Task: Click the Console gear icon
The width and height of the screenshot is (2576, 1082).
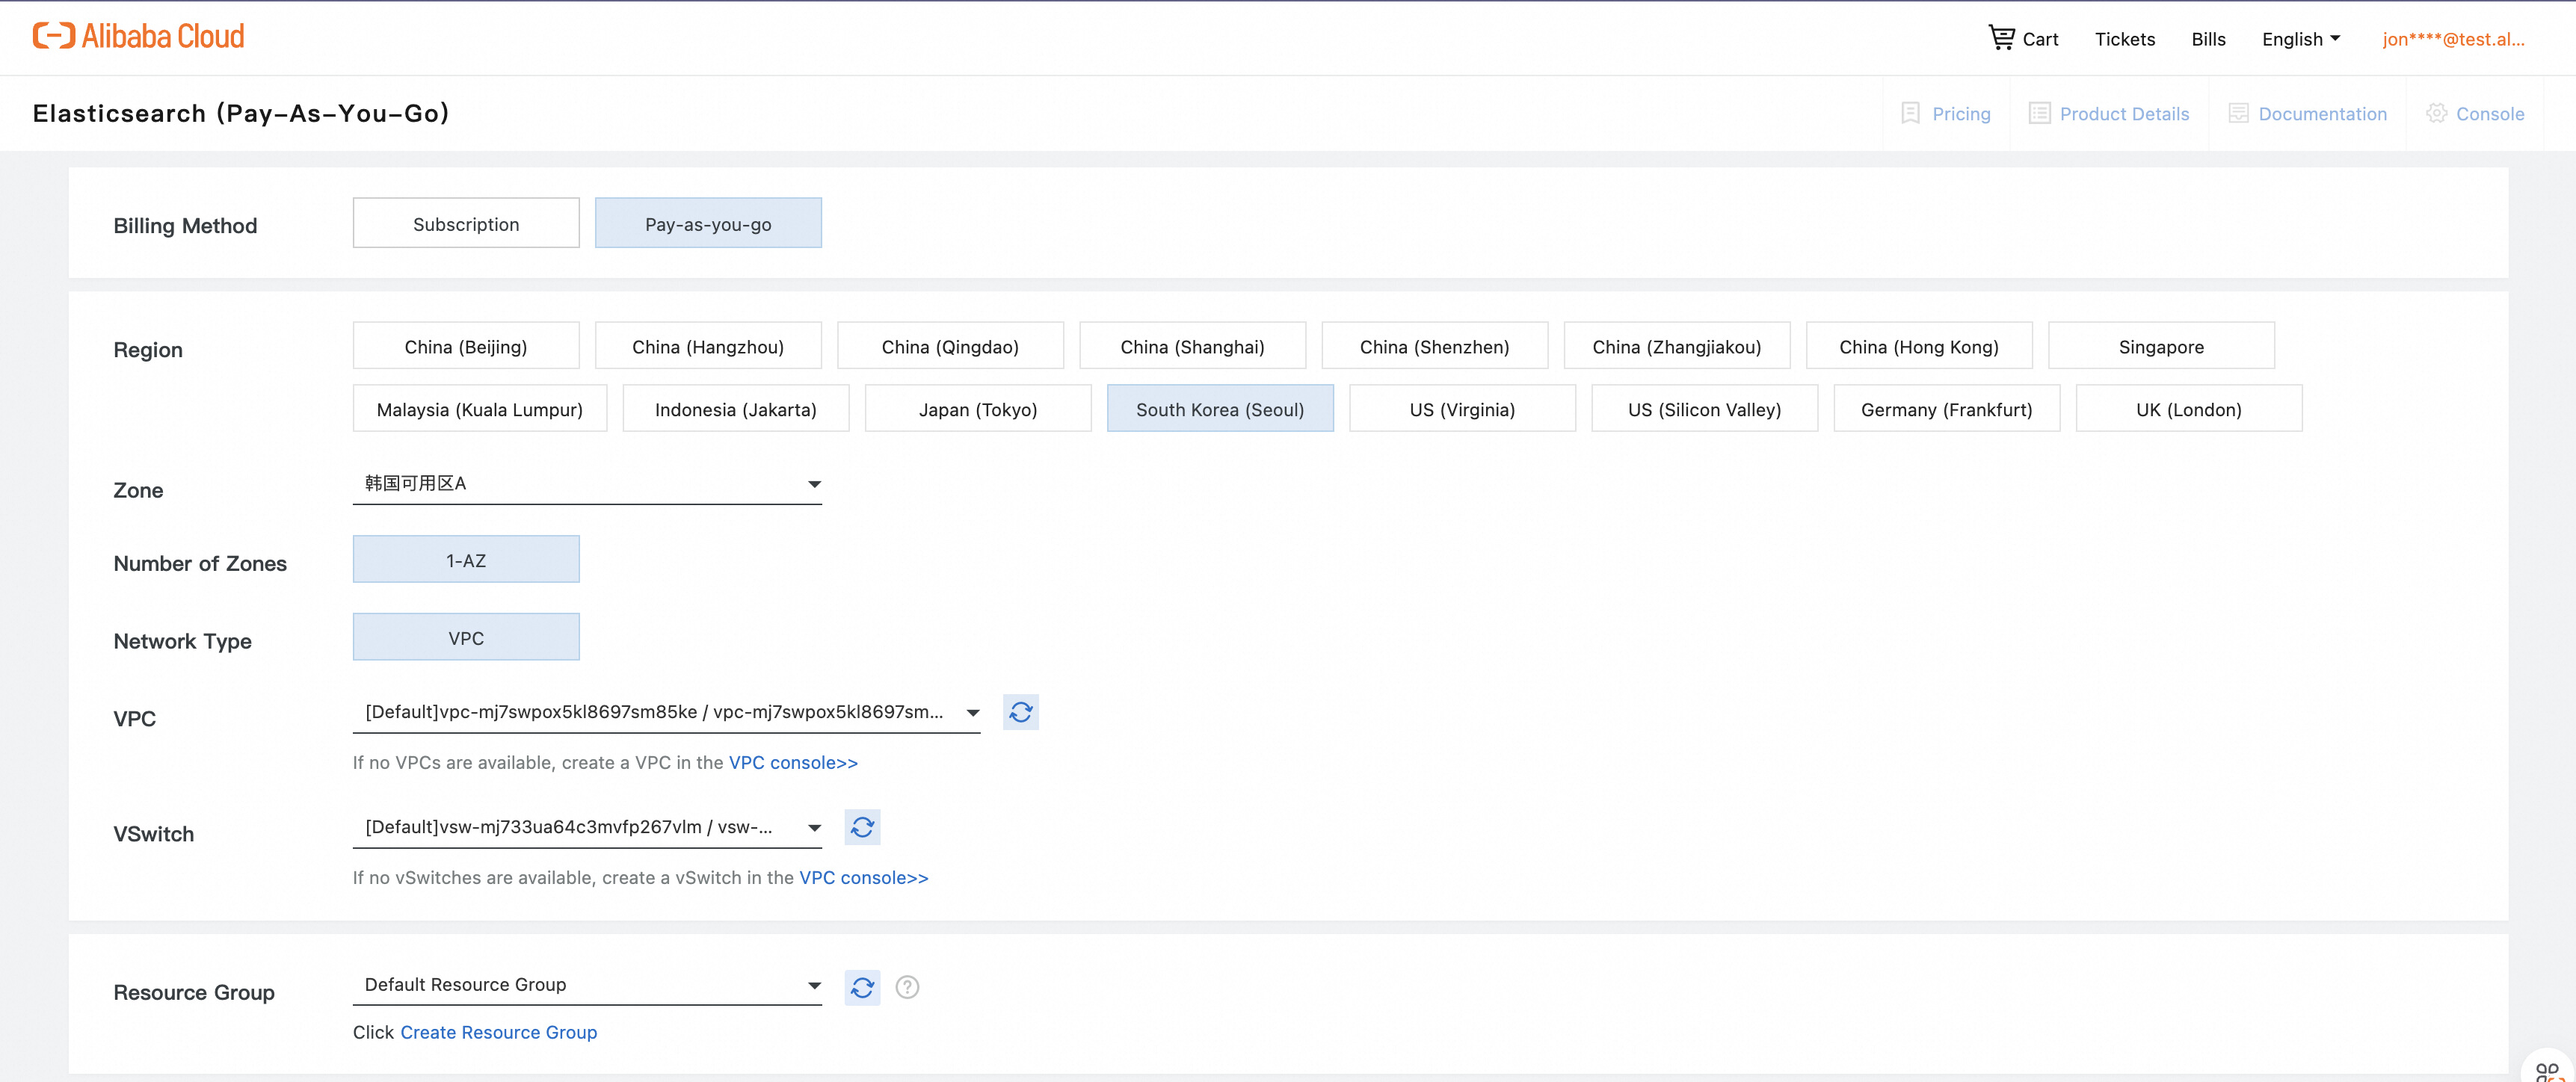Action: click(2436, 113)
